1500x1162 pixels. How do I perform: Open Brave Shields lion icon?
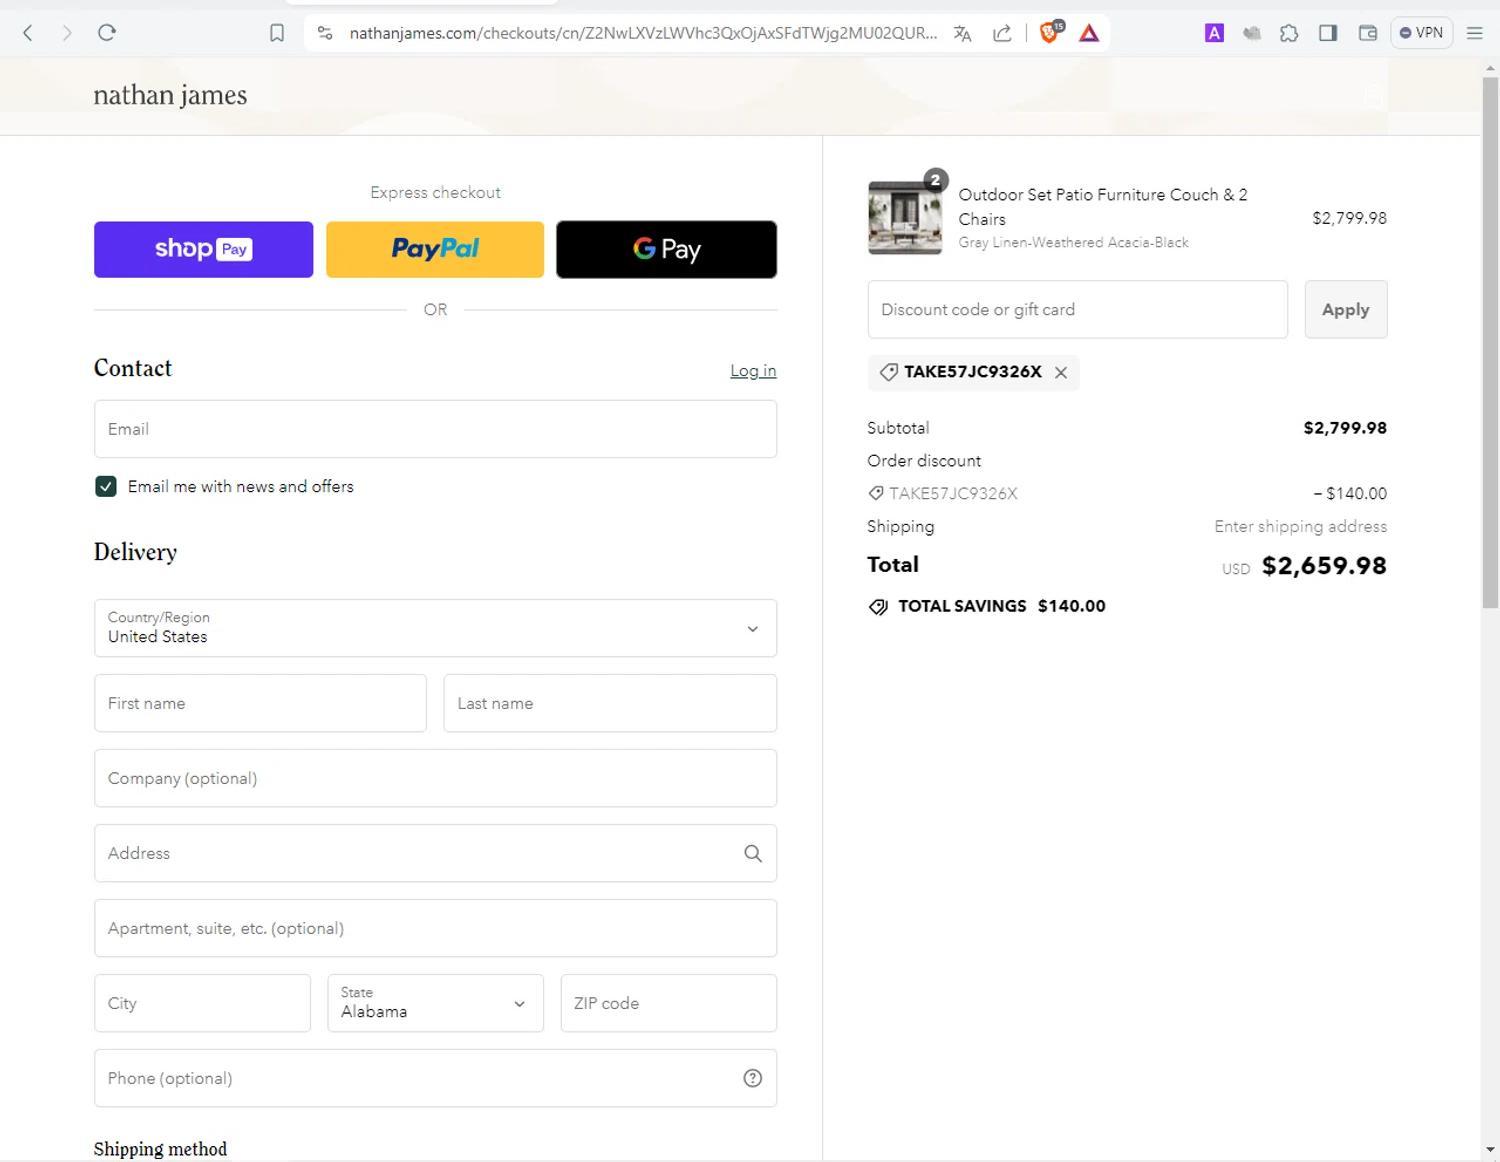[1050, 32]
